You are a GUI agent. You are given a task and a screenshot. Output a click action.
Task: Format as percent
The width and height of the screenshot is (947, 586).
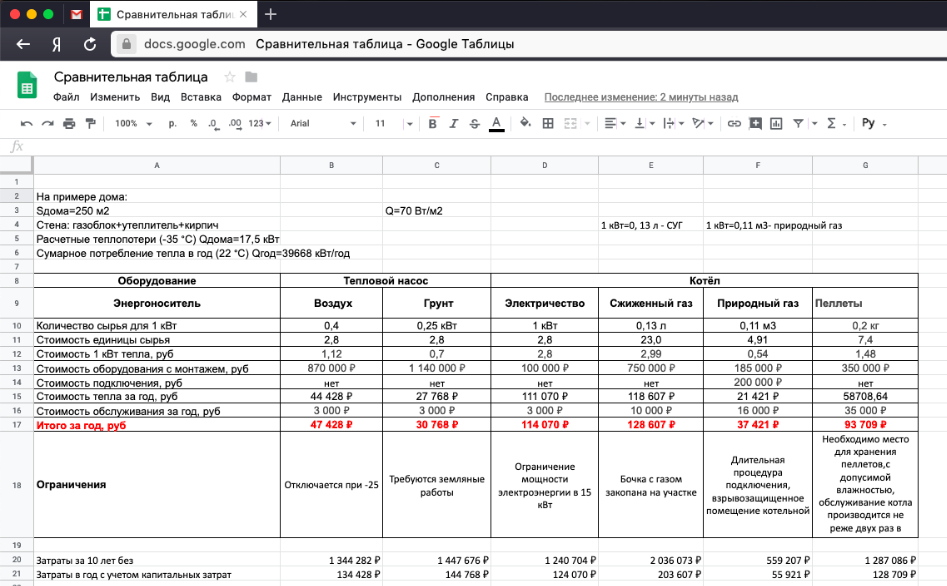click(194, 123)
